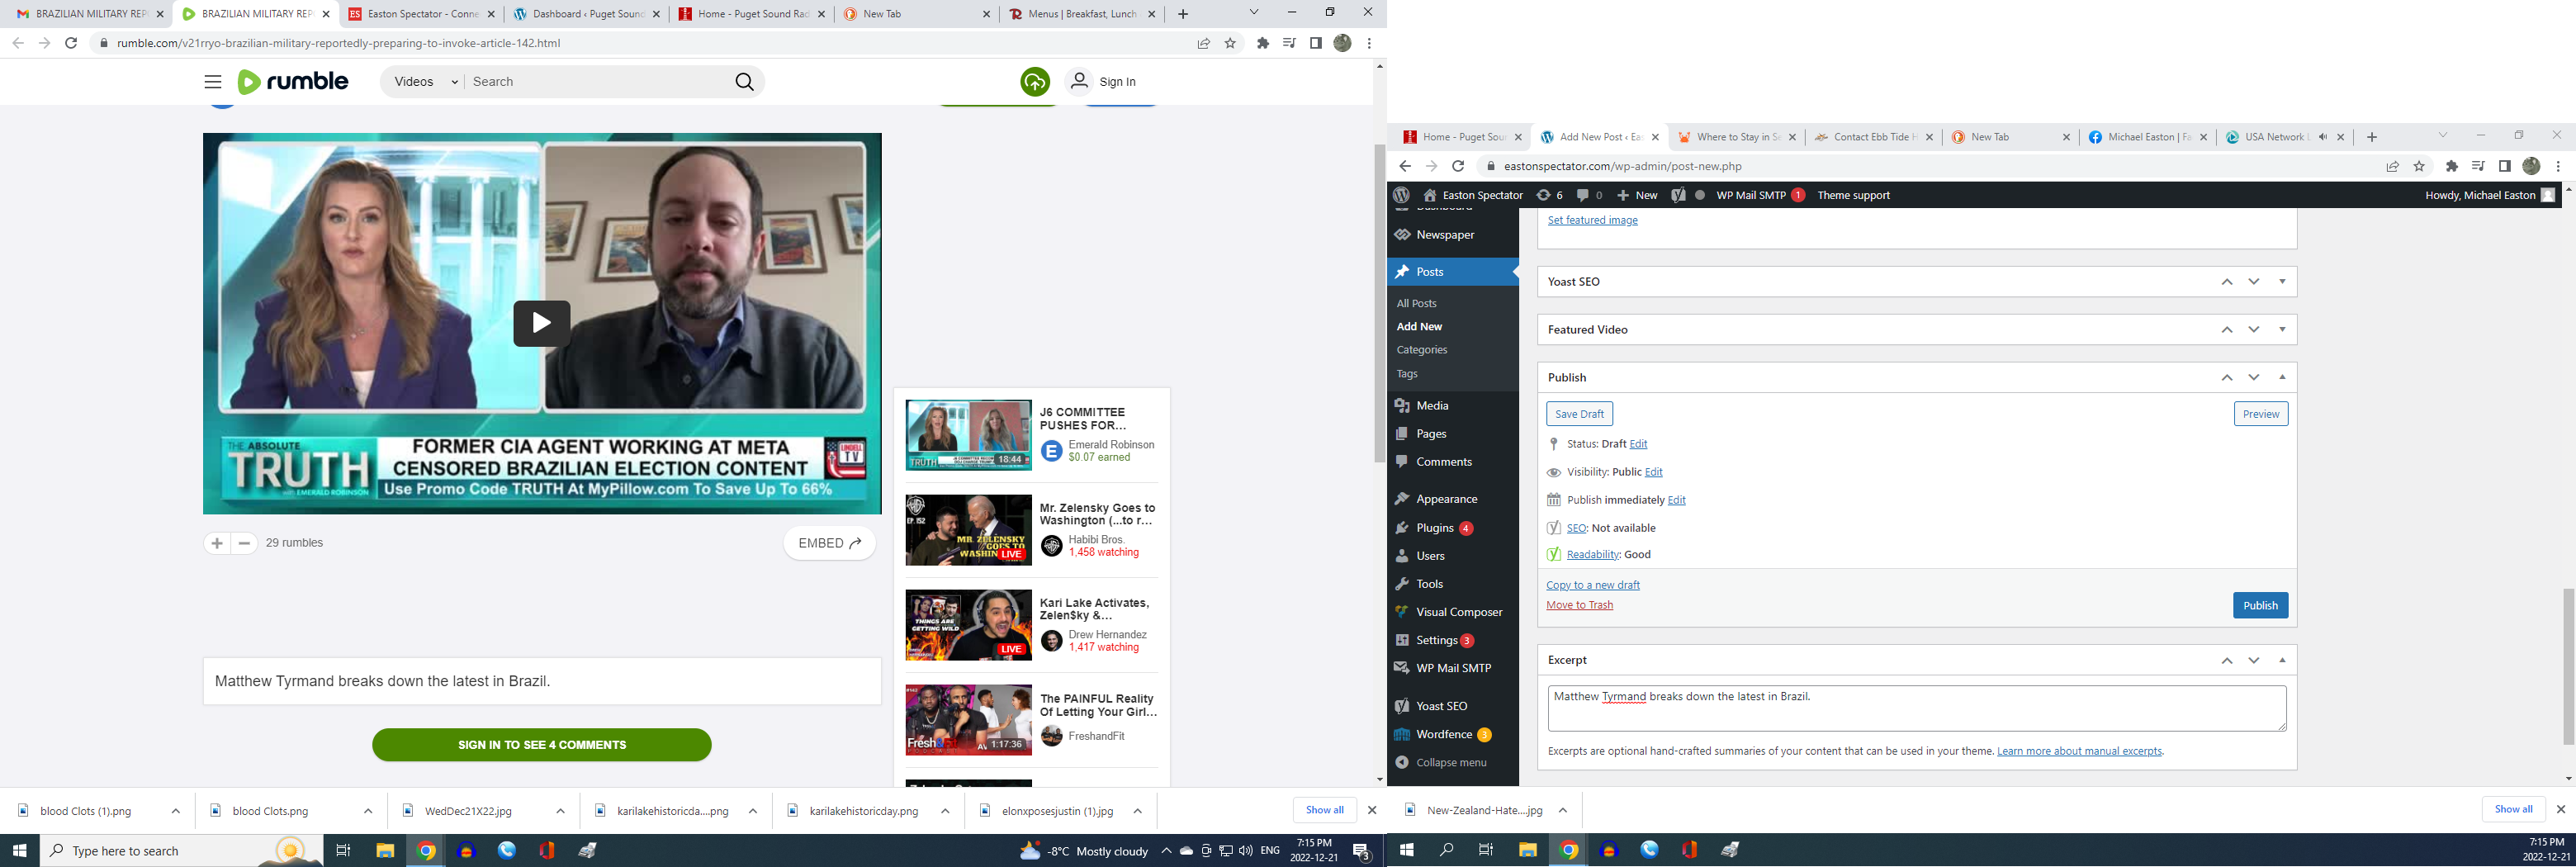
Task: Click the blue Publish button
Action: (2259, 605)
